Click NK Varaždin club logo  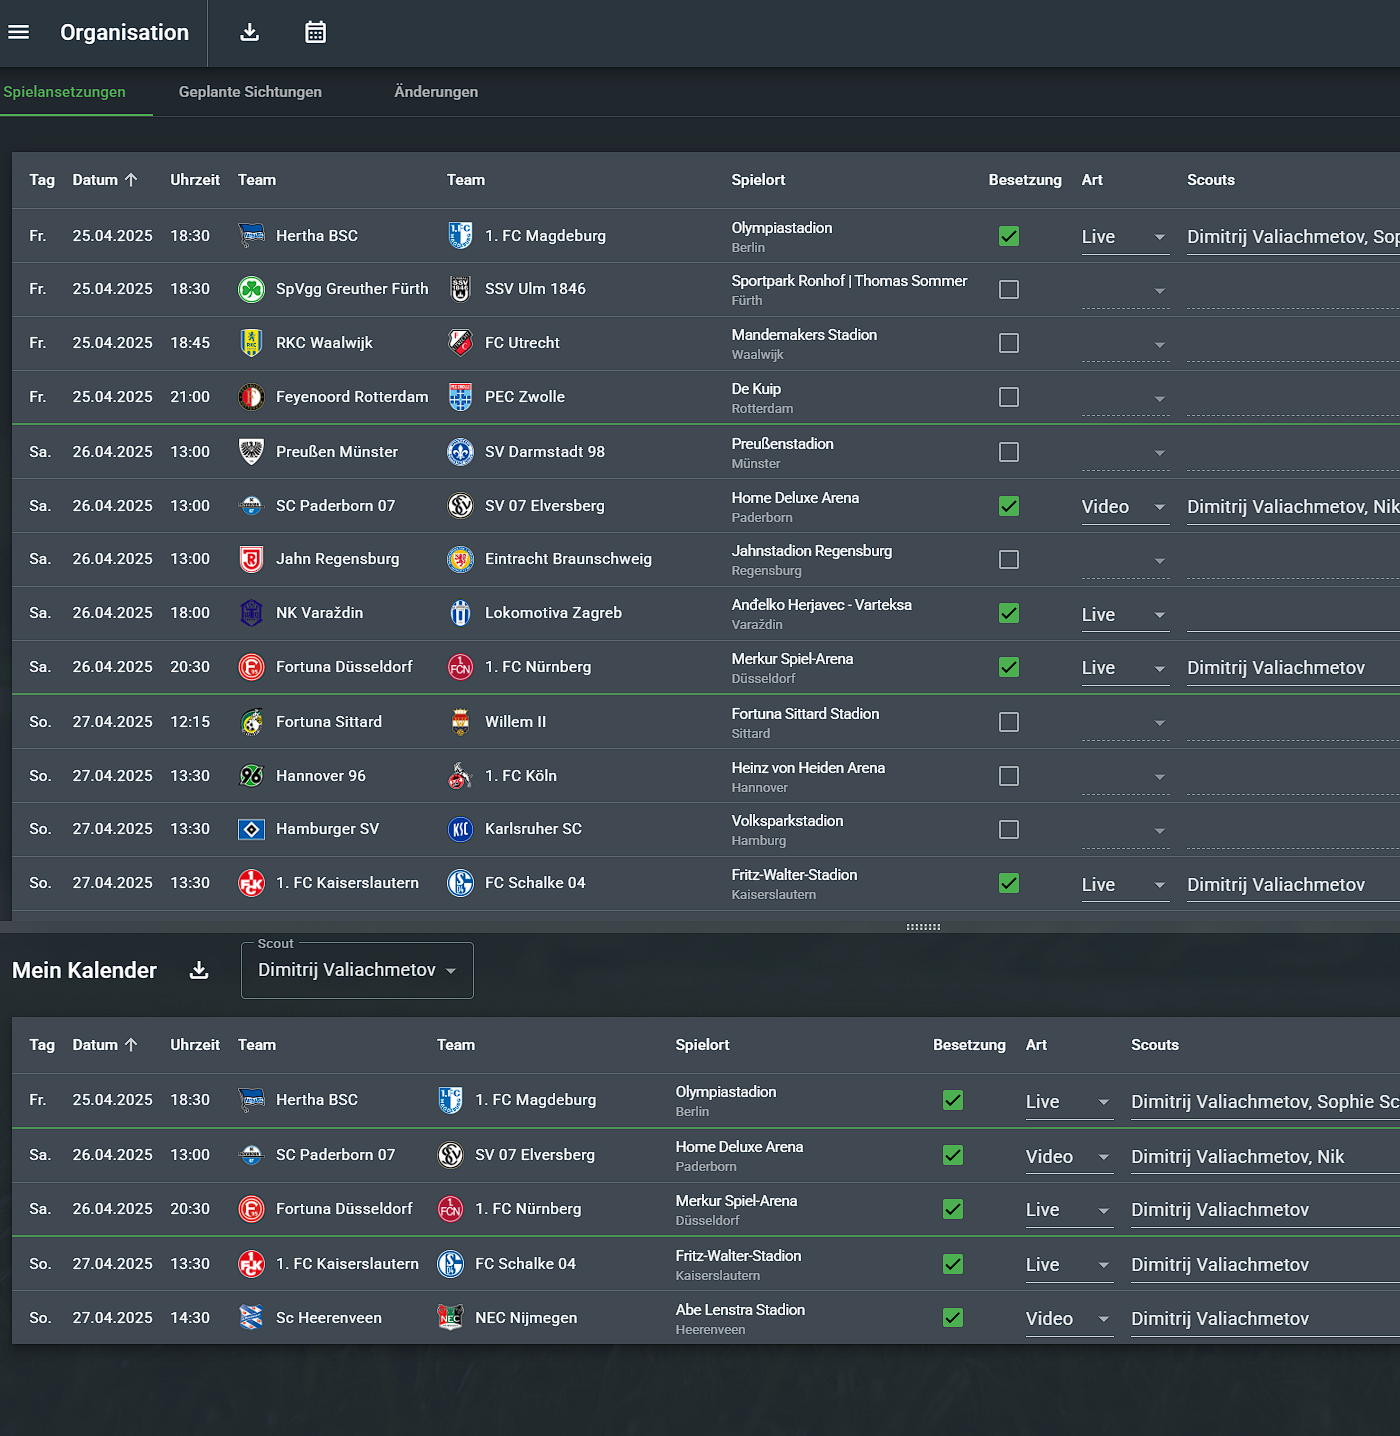(251, 613)
